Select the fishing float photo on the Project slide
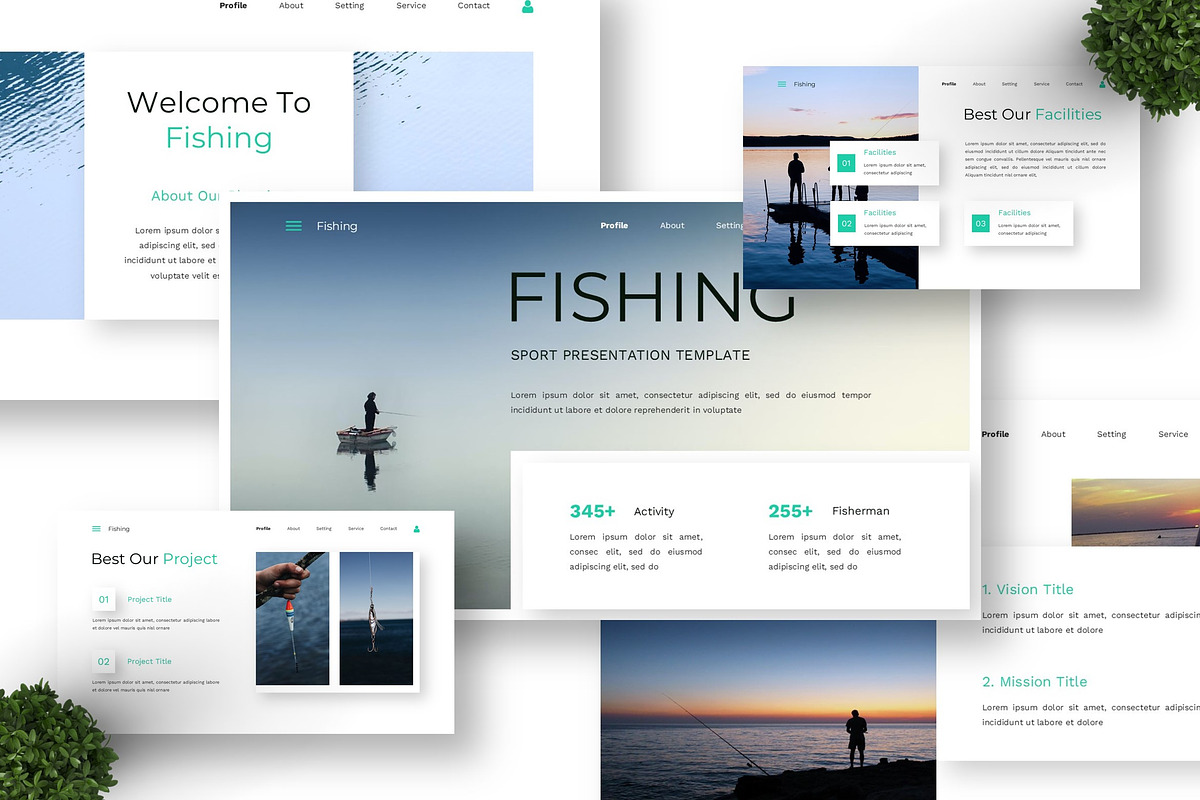 pyautogui.click(x=292, y=618)
